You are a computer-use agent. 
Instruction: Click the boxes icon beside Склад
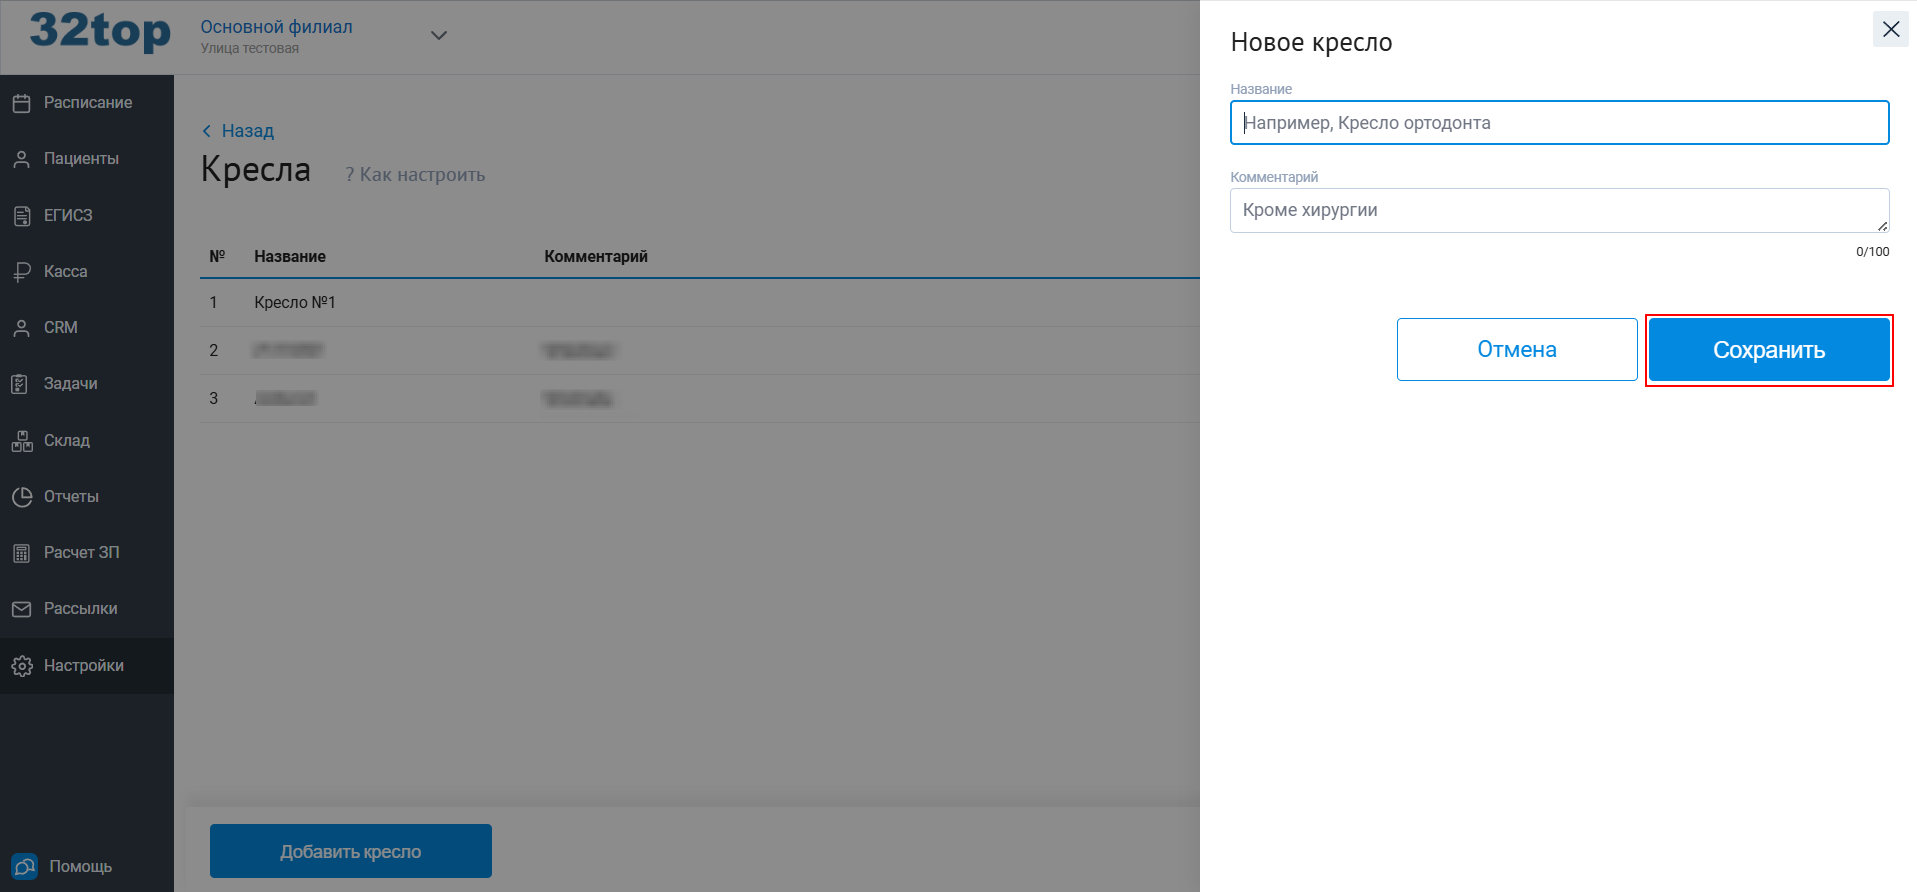(x=21, y=441)
